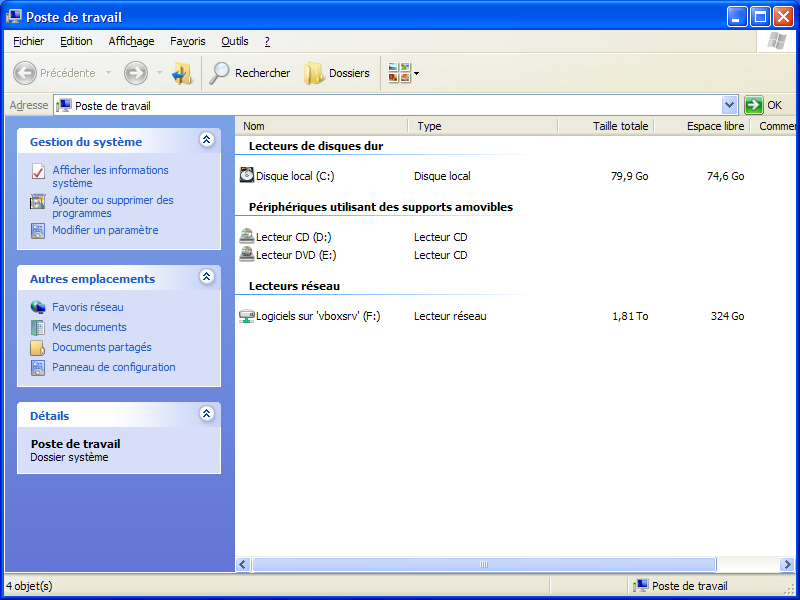Screen dimensions: 800x600
Task: Expand the address bar dropdown arrow
Action: [x=729, y=105]
